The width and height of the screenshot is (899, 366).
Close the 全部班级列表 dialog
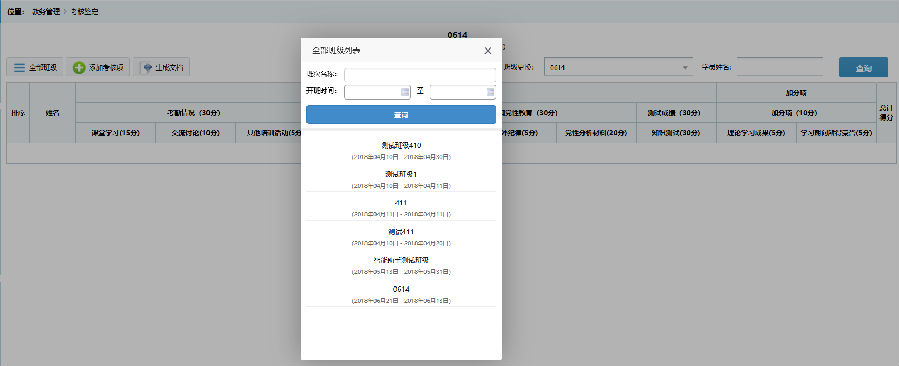(x=488, y=50)
